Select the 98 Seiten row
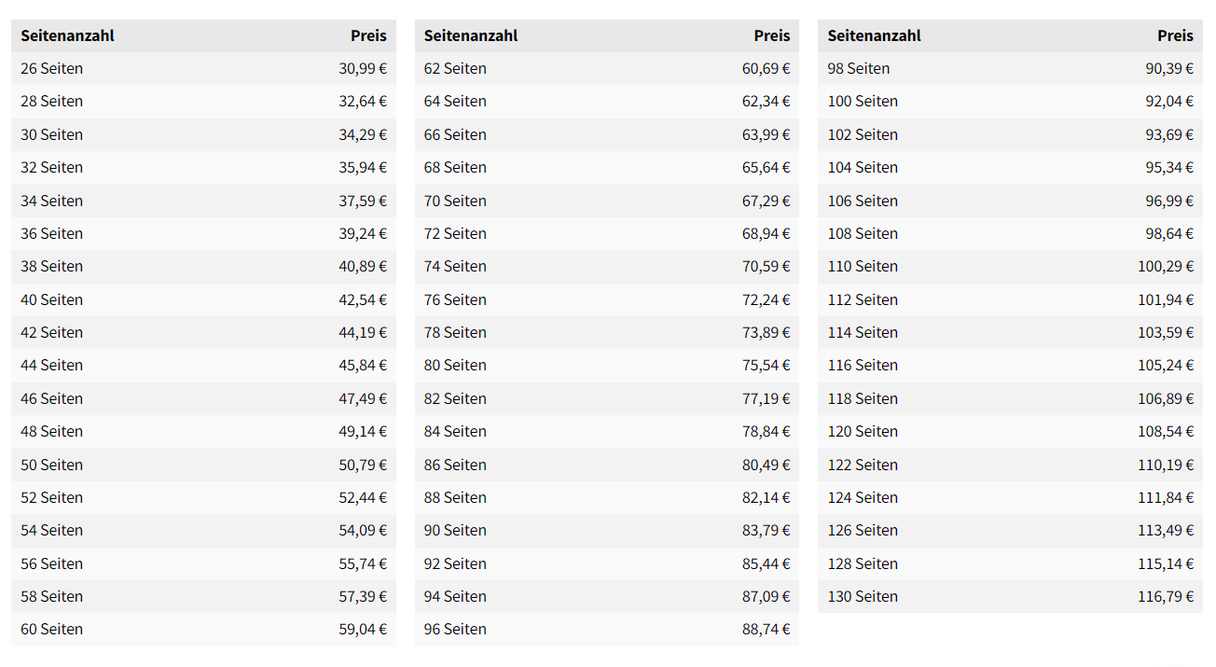Image resolution: width=1216 pixels, height=667 pixels. tap(1010, 69)
